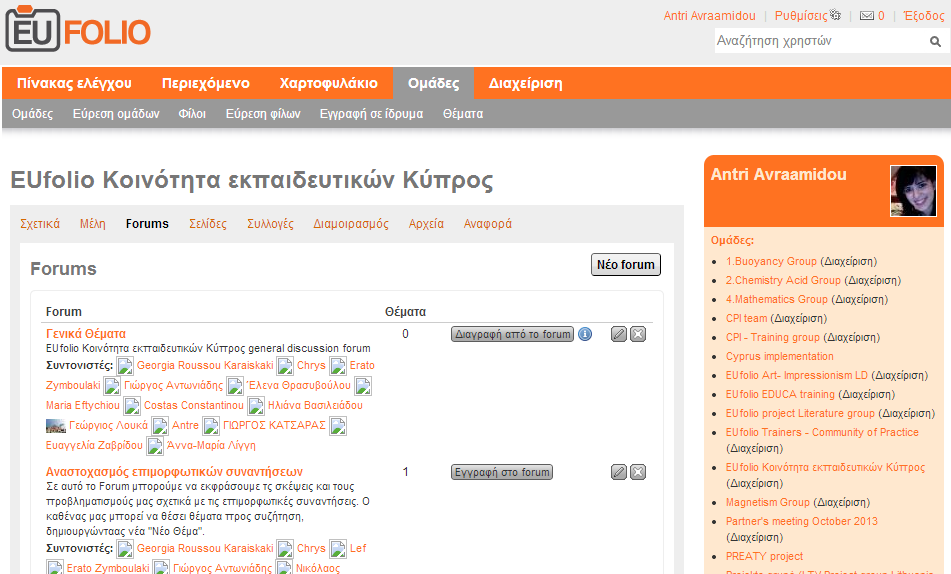Viewport: 951px width, 574px height.
Task: Click avatar icon before Antre
Action: pyautogui.click(x=160, y=426)
